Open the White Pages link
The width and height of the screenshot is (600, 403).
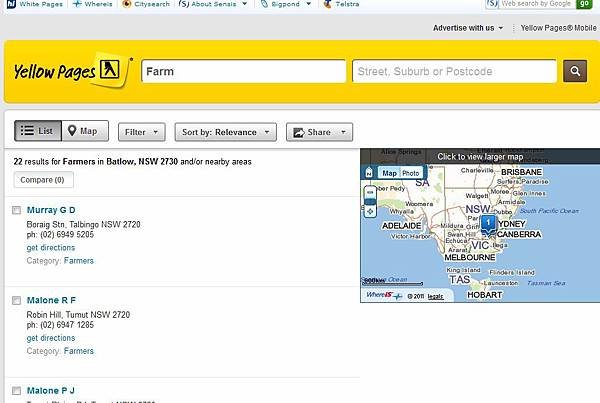(x=41, y=4)
